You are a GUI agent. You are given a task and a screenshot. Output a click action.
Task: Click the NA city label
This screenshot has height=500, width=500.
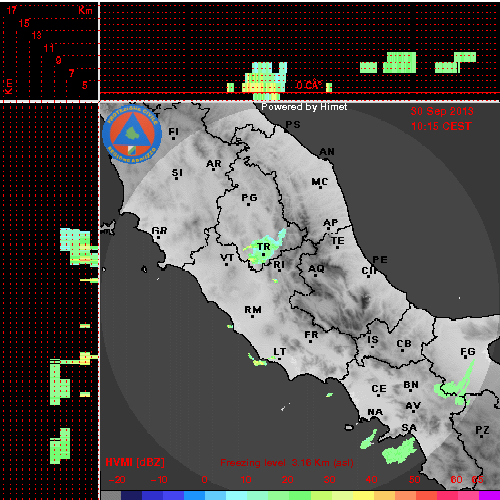(375, 412)
